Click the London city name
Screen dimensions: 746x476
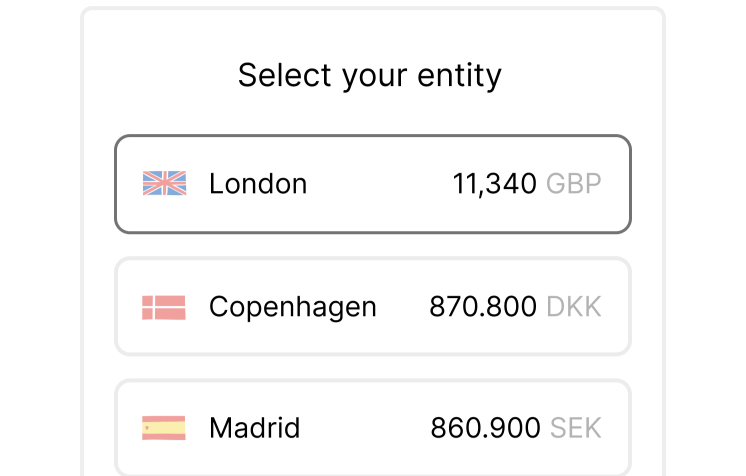[x=258, y=184]
